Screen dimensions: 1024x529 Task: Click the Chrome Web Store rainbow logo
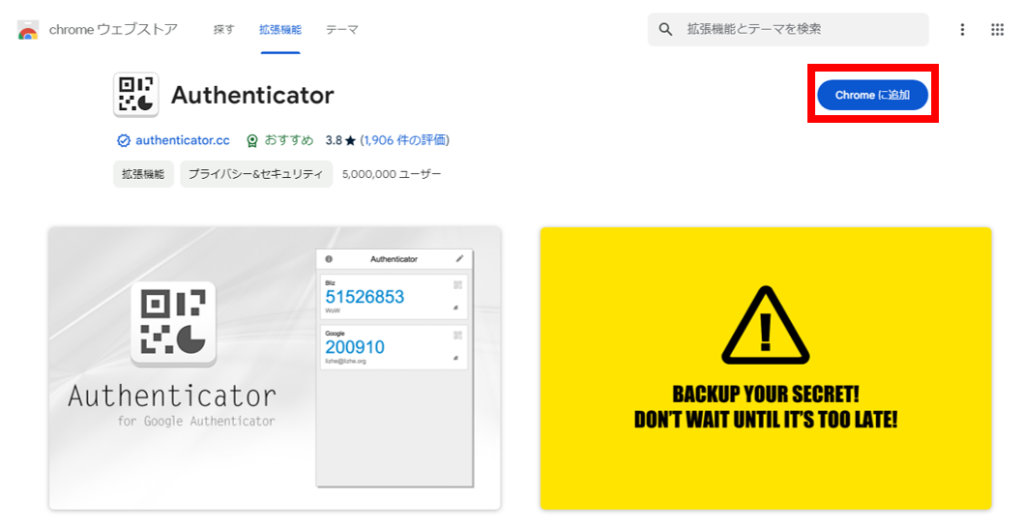click(27, 29)
